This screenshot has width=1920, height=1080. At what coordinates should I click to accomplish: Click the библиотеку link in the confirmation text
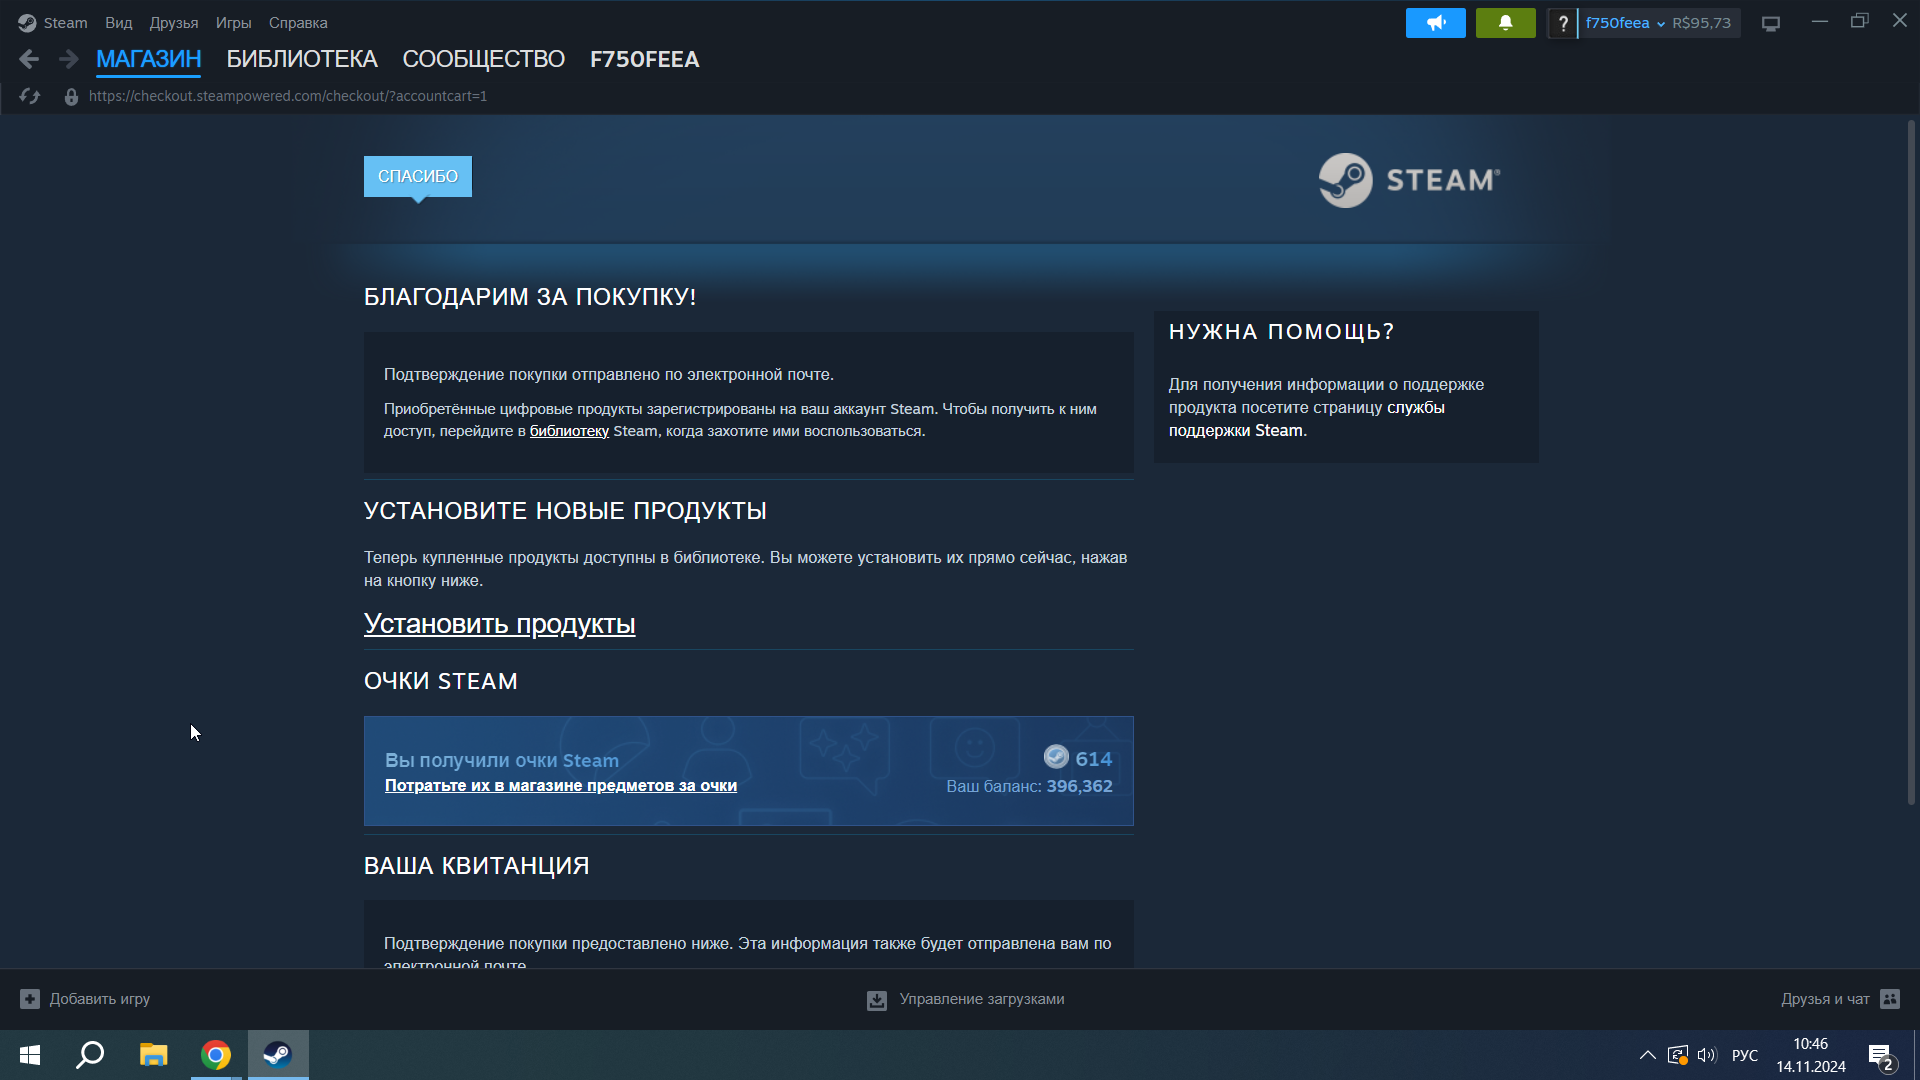(569, 431)
